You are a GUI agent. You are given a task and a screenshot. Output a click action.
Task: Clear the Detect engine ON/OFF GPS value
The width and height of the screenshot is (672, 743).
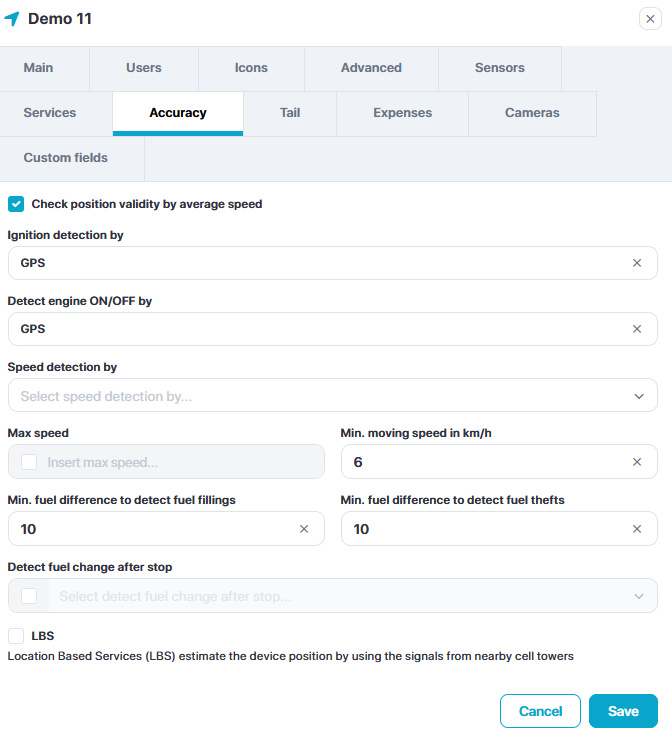[x=637, y=329]
